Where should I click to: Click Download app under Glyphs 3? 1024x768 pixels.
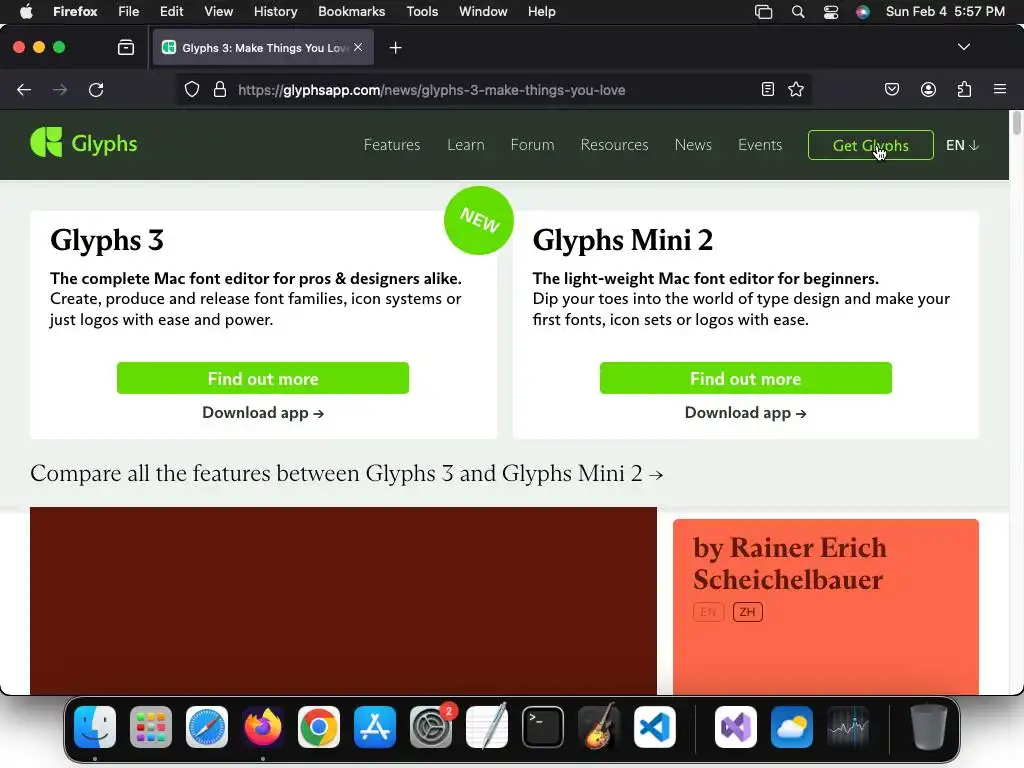tap(263, 413)
